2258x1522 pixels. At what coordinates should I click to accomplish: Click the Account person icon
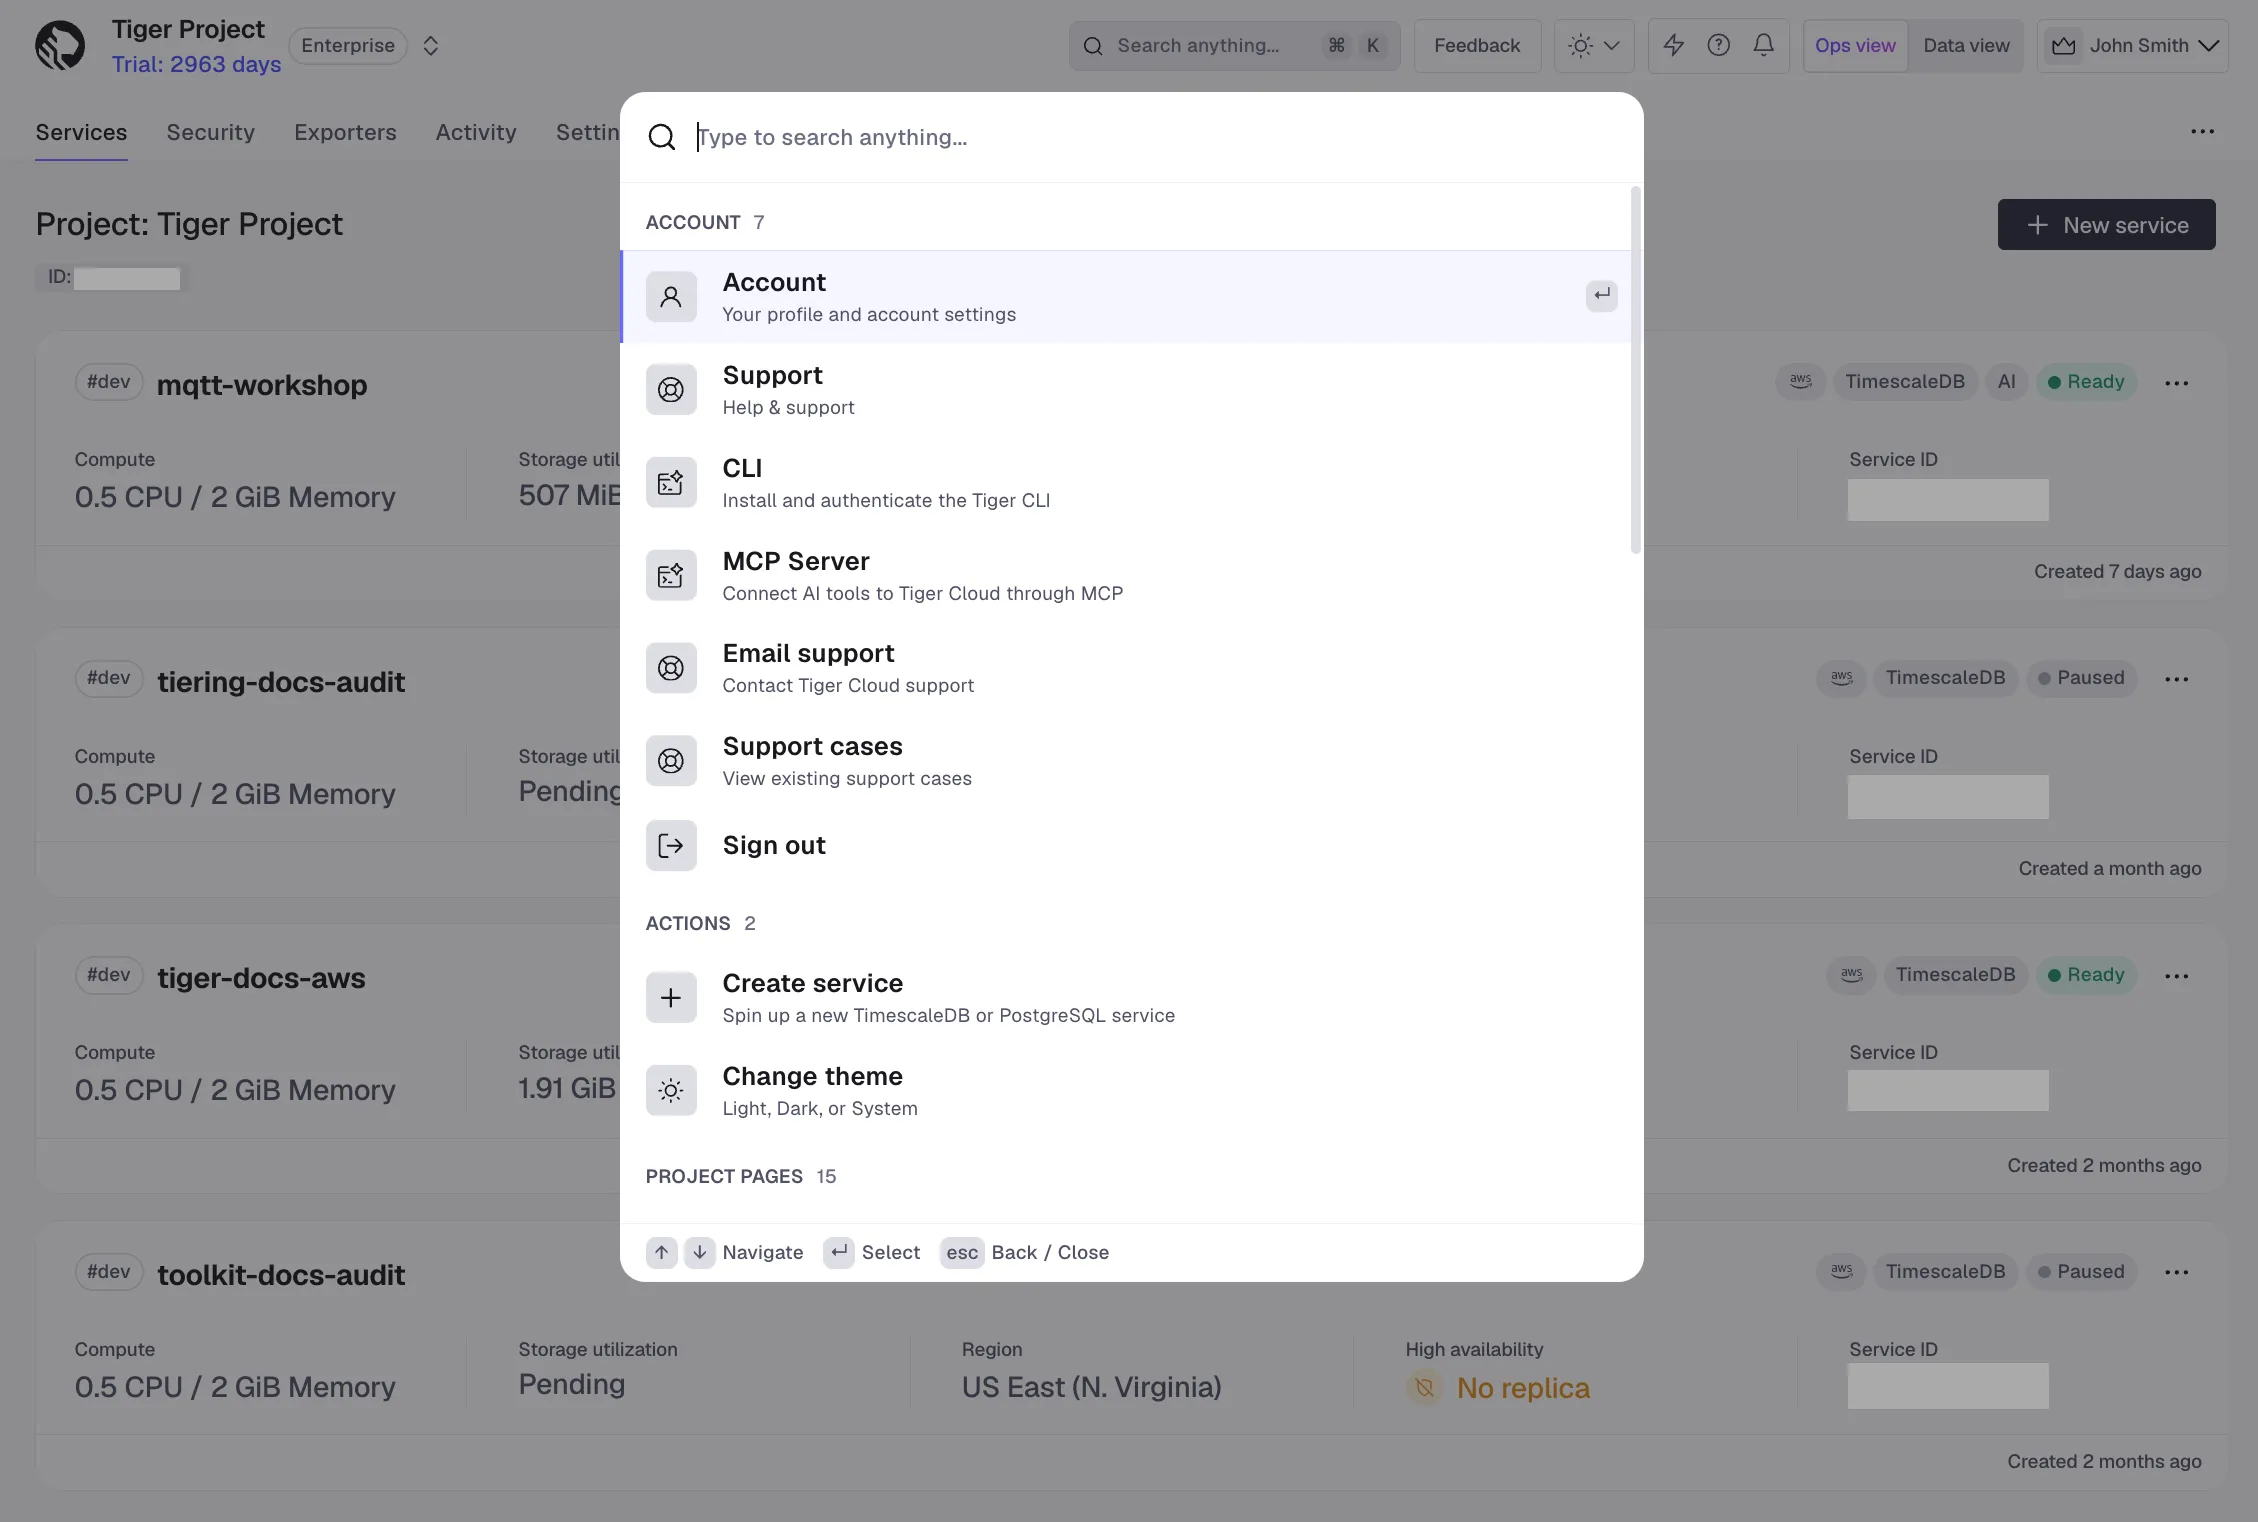point(671,297)
